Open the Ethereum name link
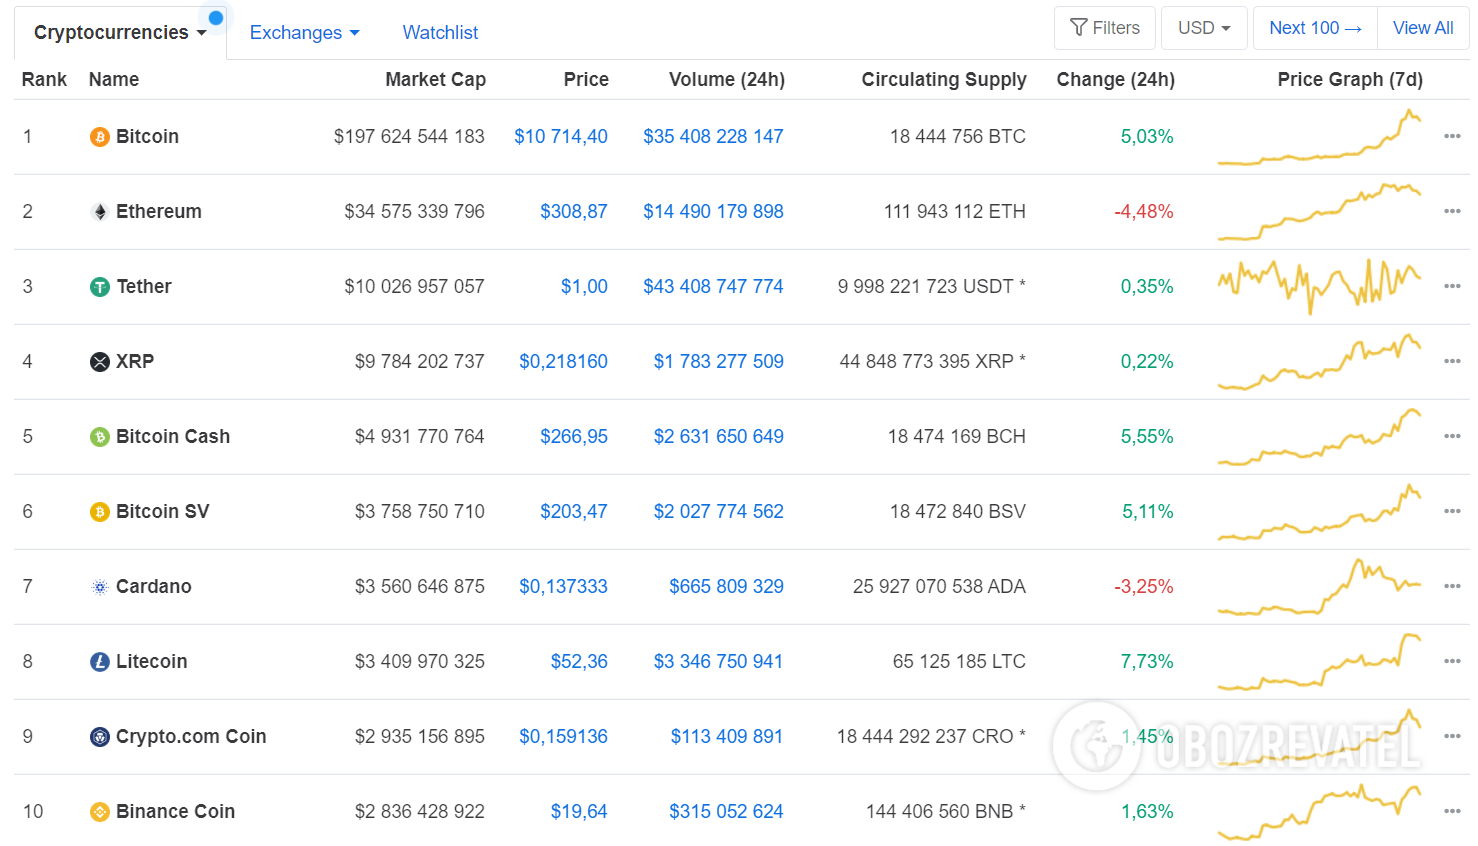Viewport: 1478px width, 846px height. click(x=159, y=211)
